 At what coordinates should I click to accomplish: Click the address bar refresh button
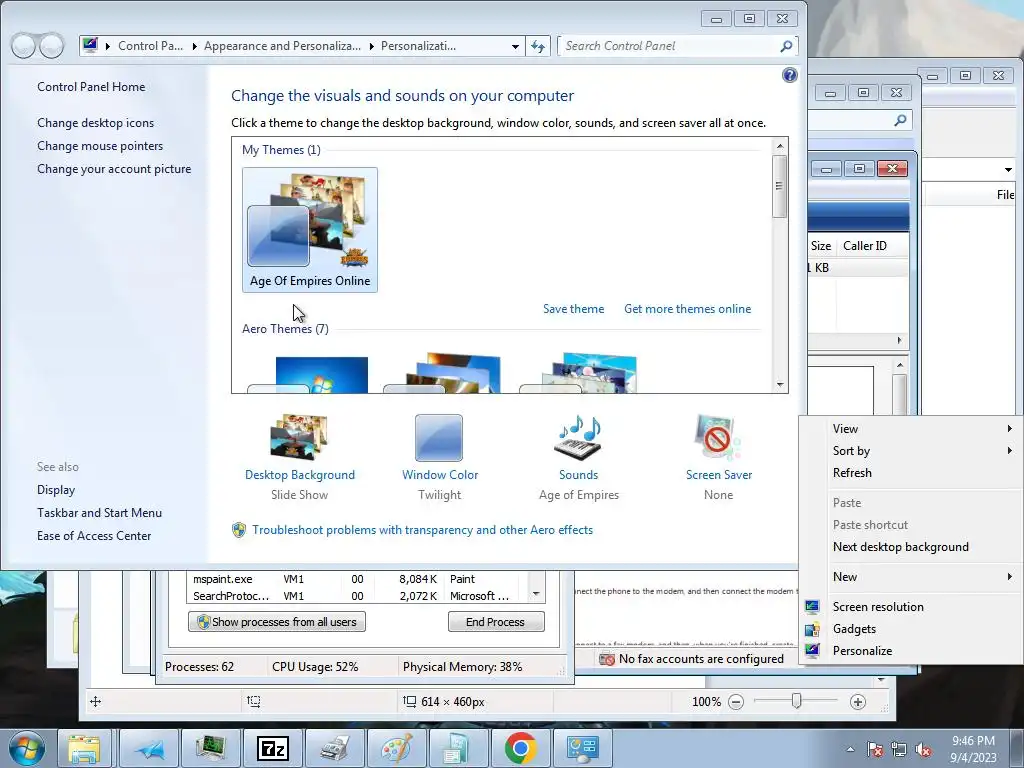(x=538, y=46)
